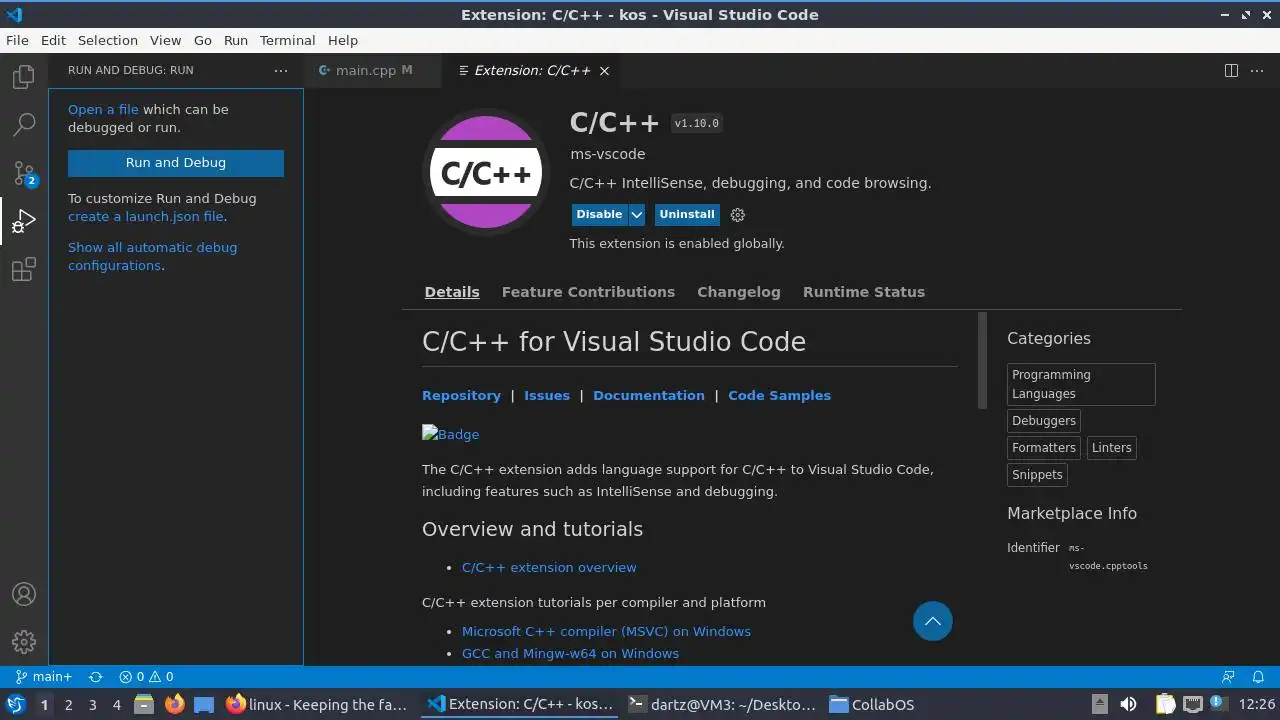Click Synchronize Changes icon in status bar
The height and width of the screenshot is (720, 1280).
(x=96, y=676)
